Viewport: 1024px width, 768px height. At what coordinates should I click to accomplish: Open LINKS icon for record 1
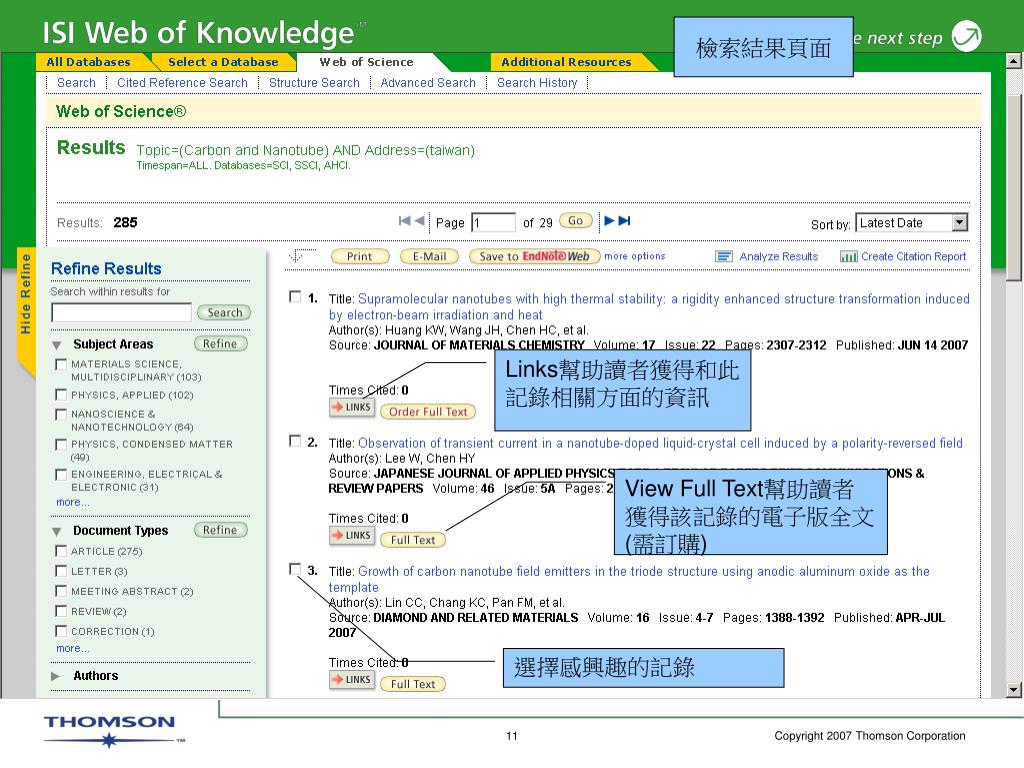tap(352, 408)
